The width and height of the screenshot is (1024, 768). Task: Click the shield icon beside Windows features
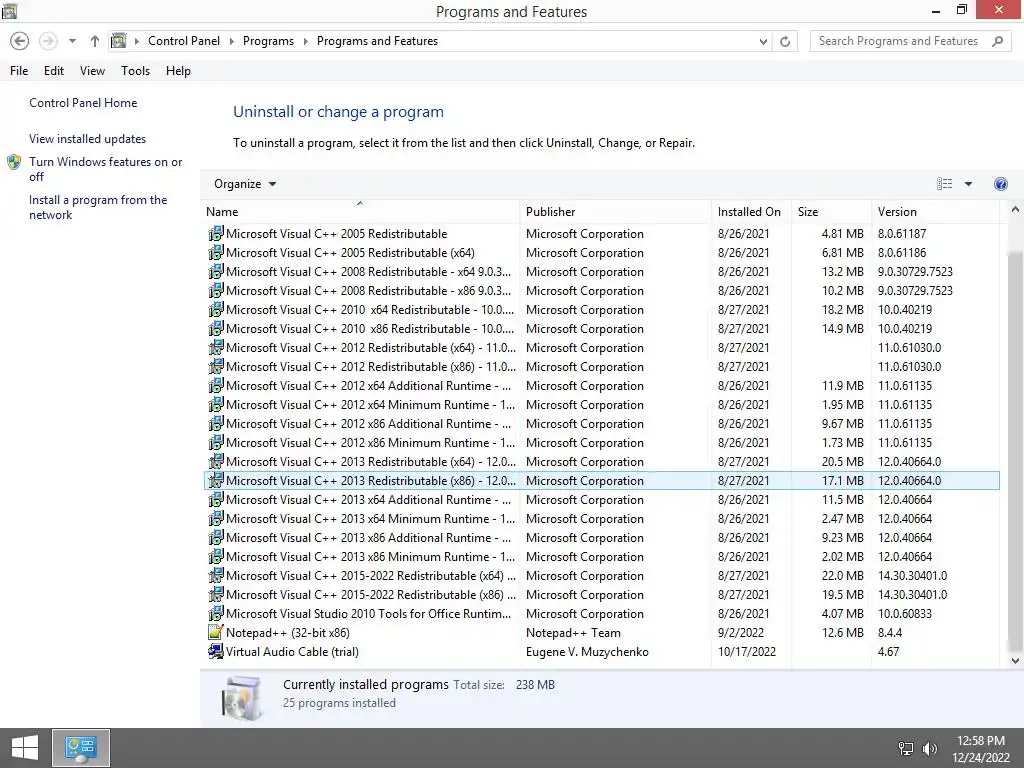point(14,162)
